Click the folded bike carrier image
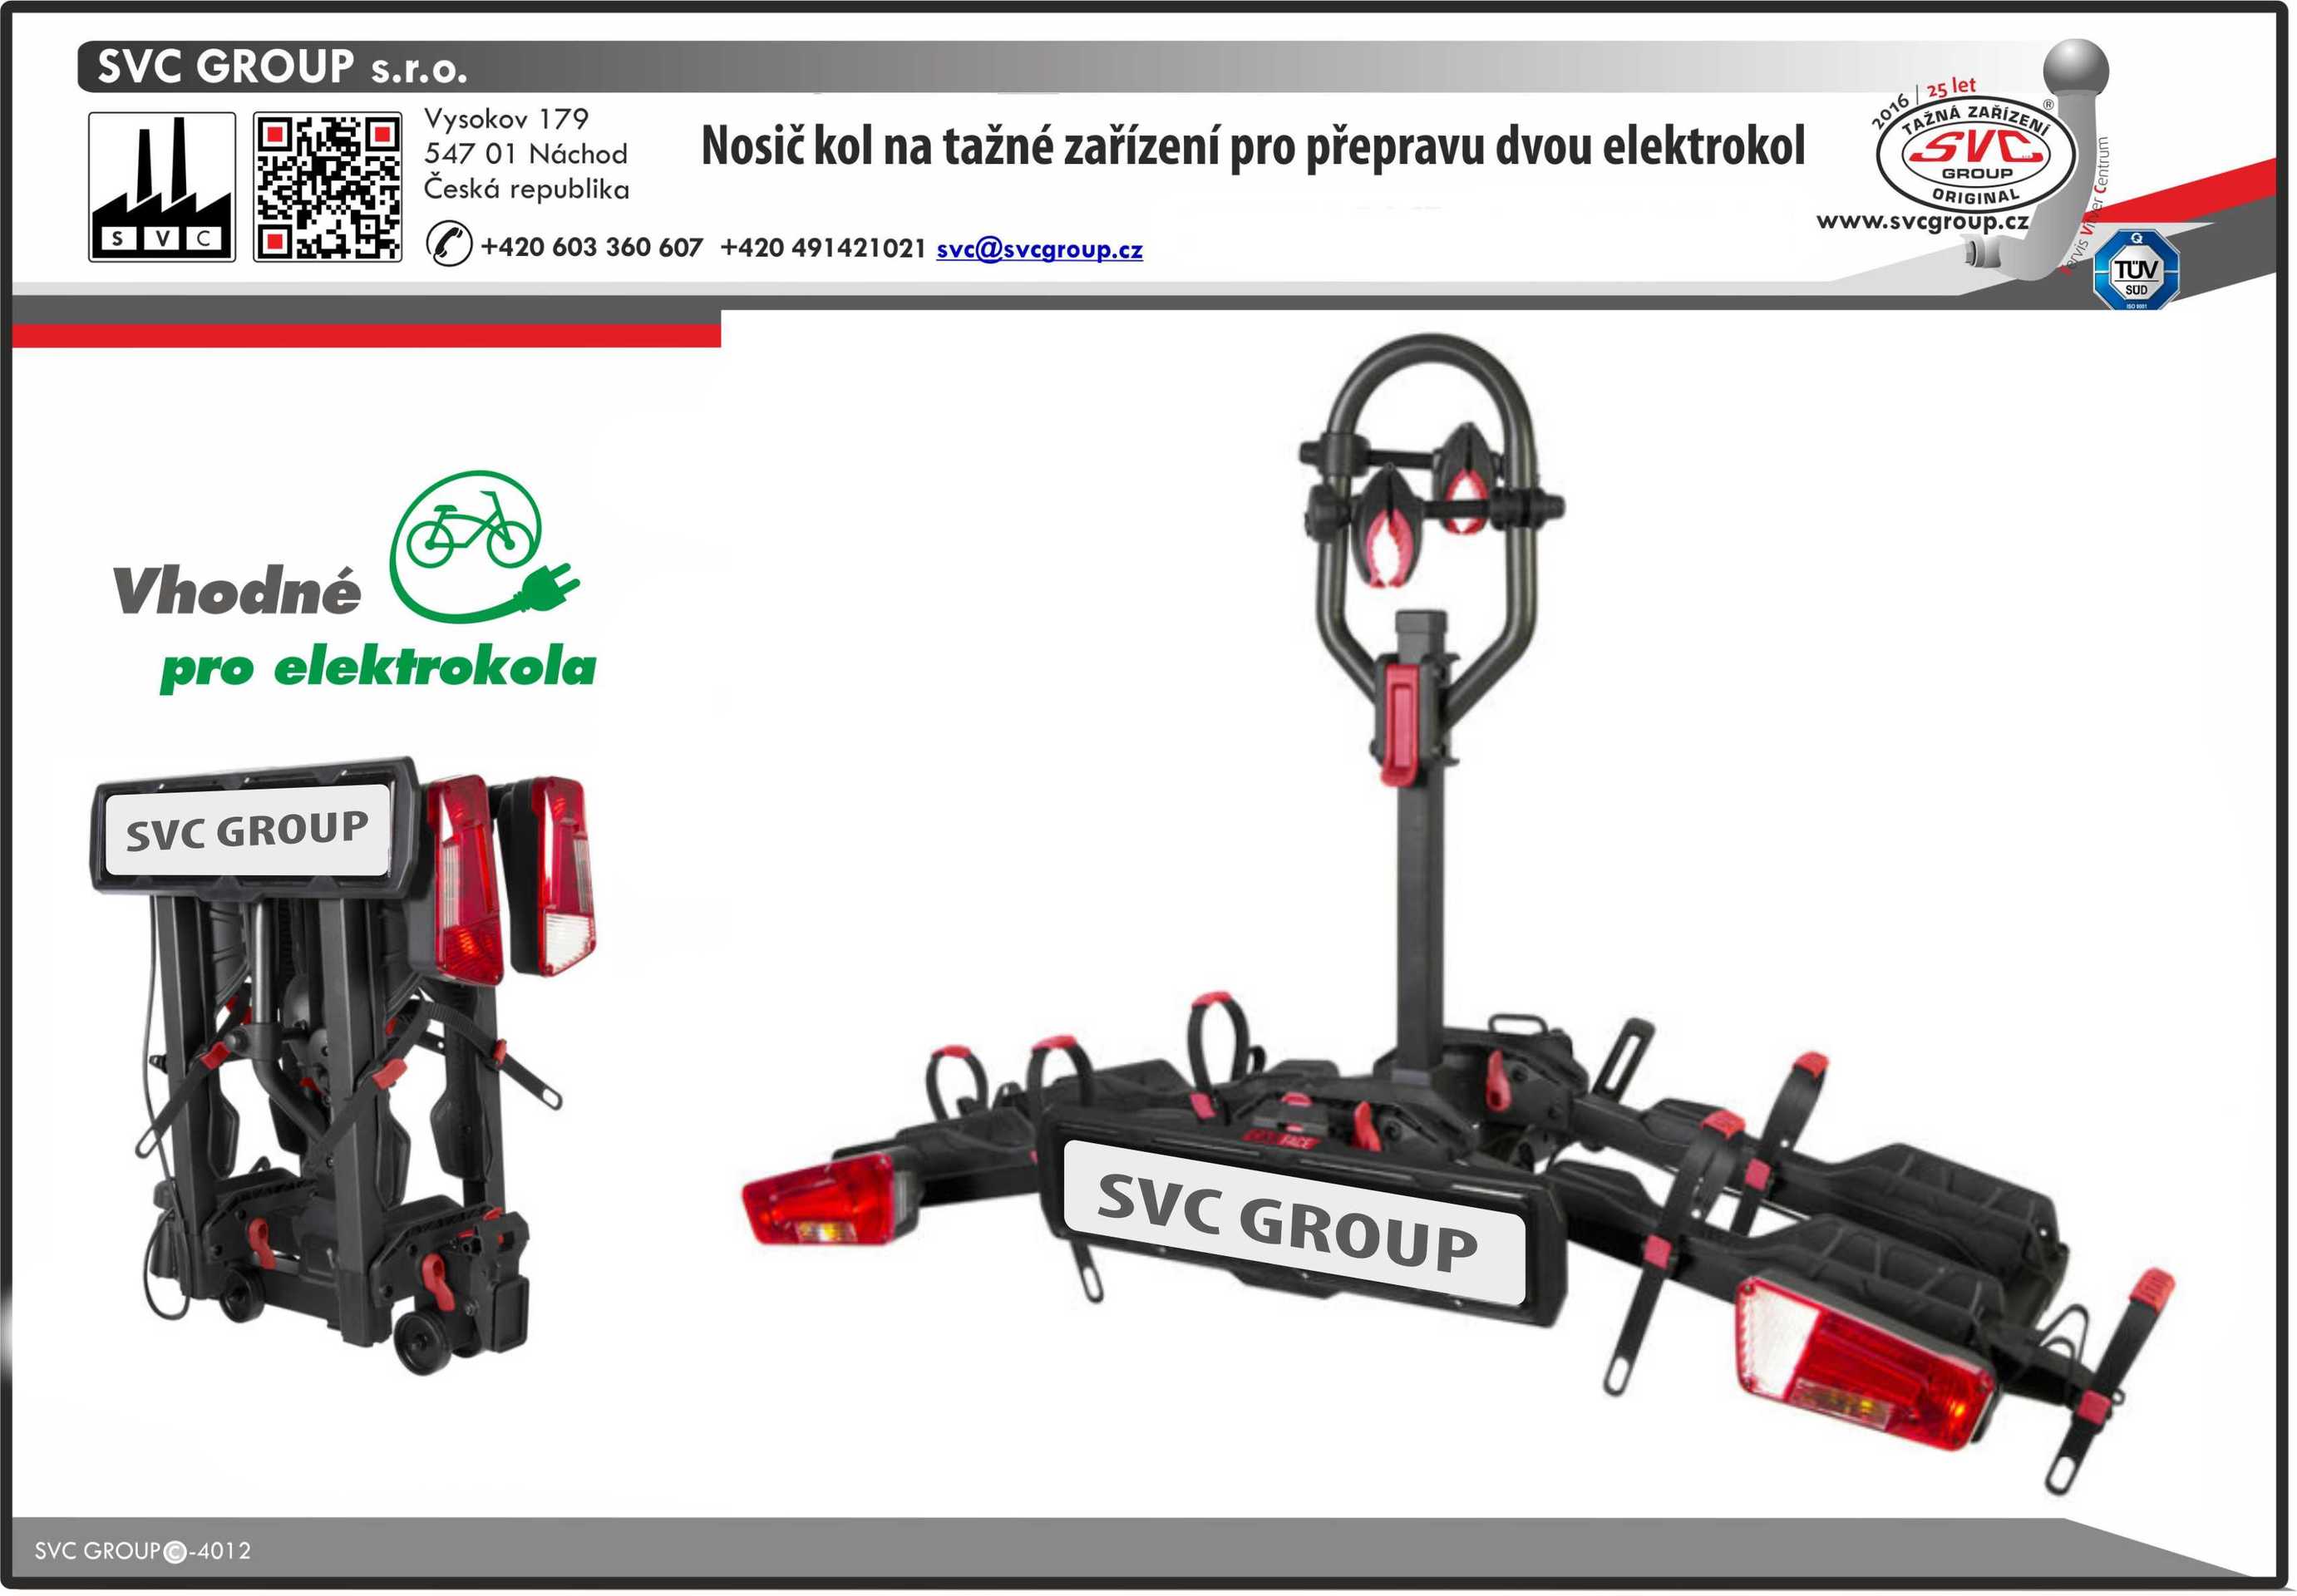 click(x=346, y=1065)
